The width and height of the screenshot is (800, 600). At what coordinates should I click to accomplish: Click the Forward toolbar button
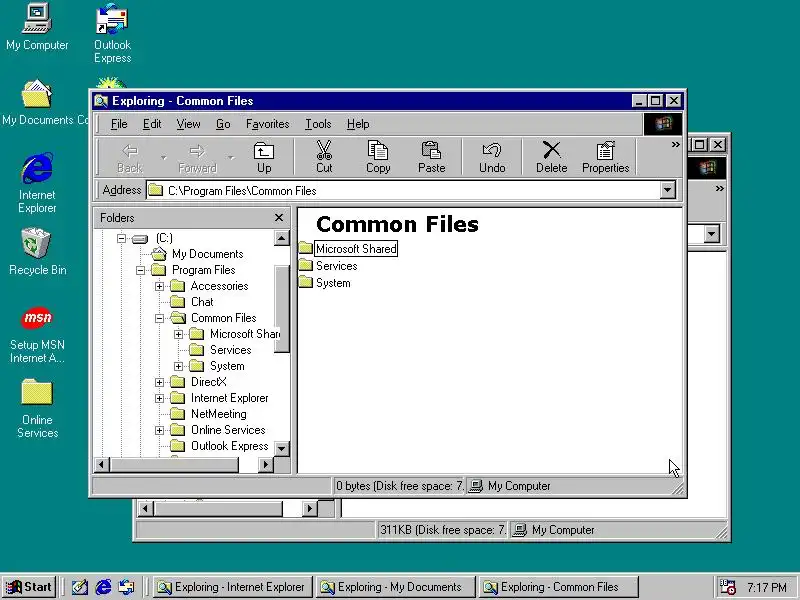[x=197, y=158]
